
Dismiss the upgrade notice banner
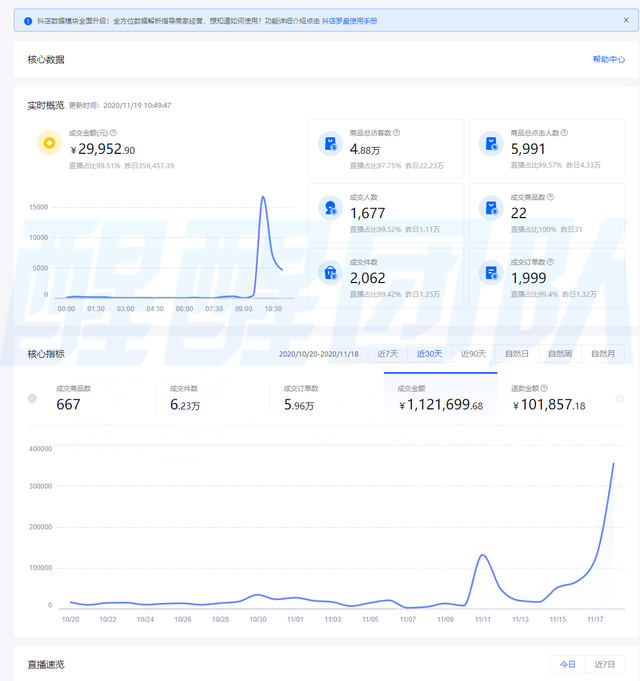(626, 20)
